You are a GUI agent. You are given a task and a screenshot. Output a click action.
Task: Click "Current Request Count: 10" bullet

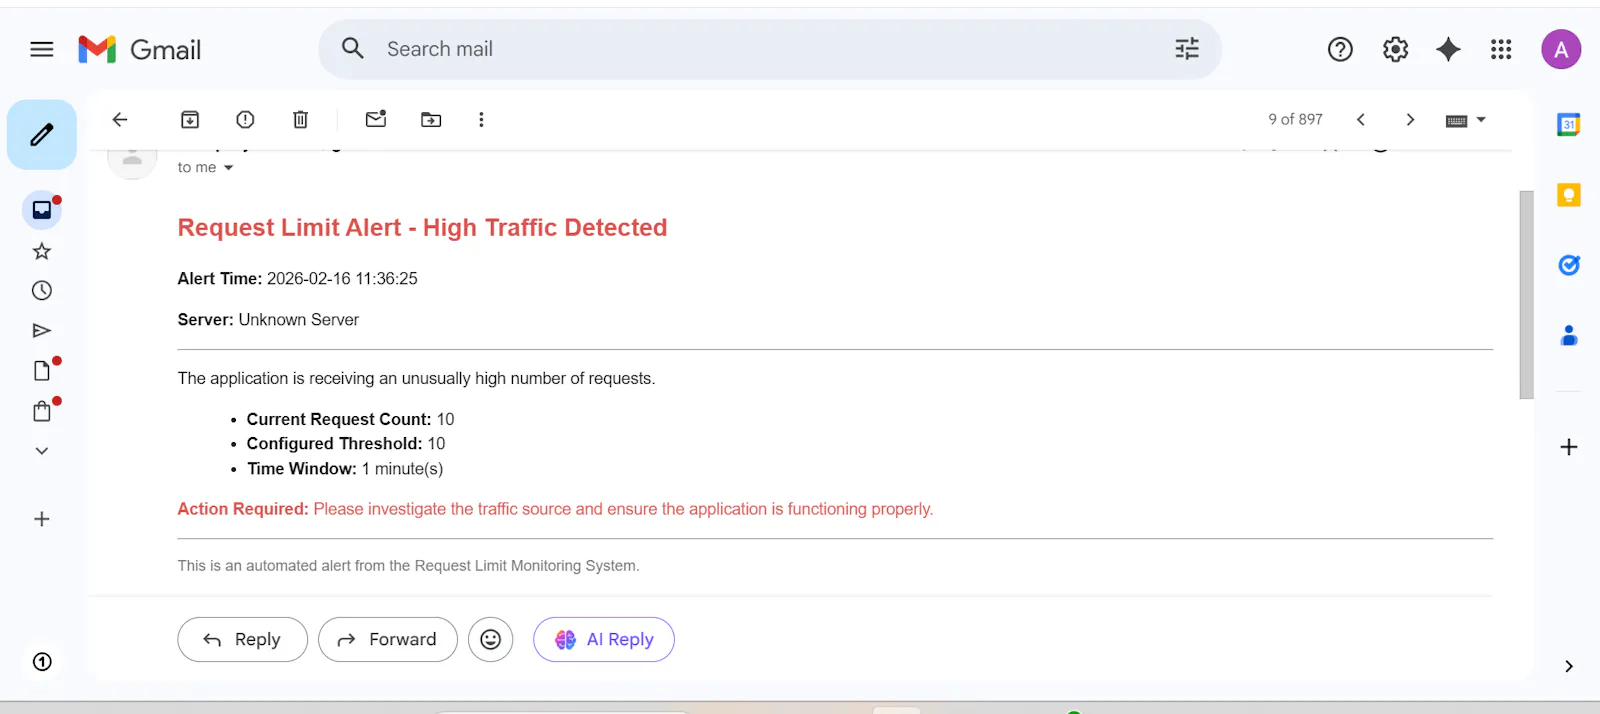coord(350,419)
